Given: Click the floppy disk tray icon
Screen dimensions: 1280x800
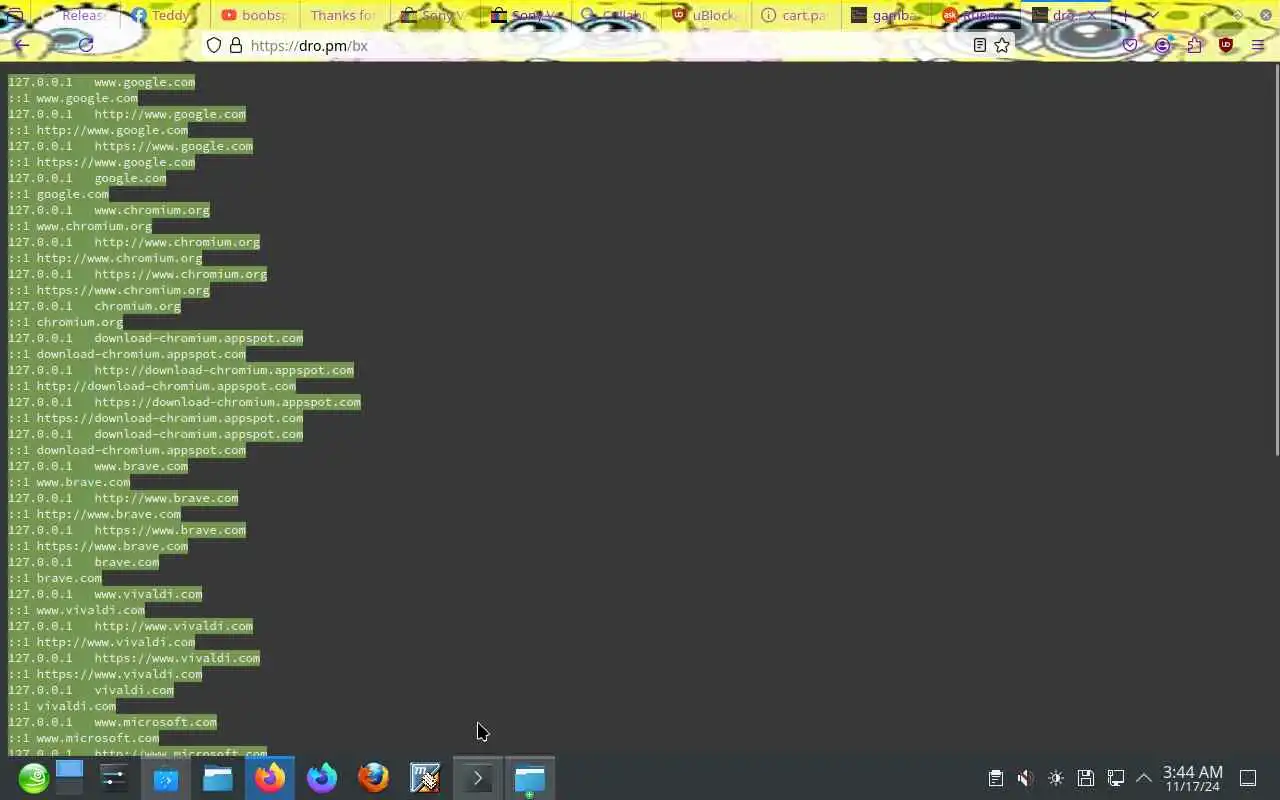Looking at the screenshot, I should 1086,778.
